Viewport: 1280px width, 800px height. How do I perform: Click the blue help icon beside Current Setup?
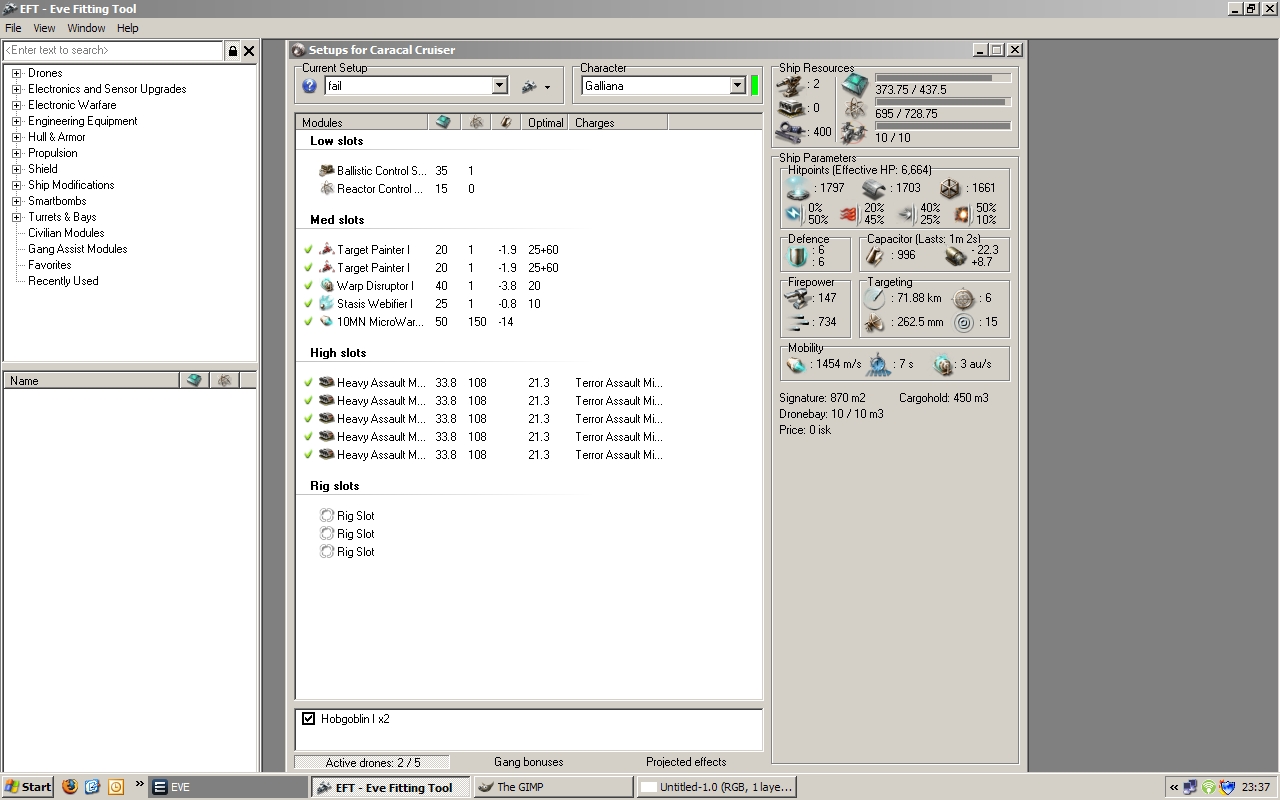tap(309, 86)
